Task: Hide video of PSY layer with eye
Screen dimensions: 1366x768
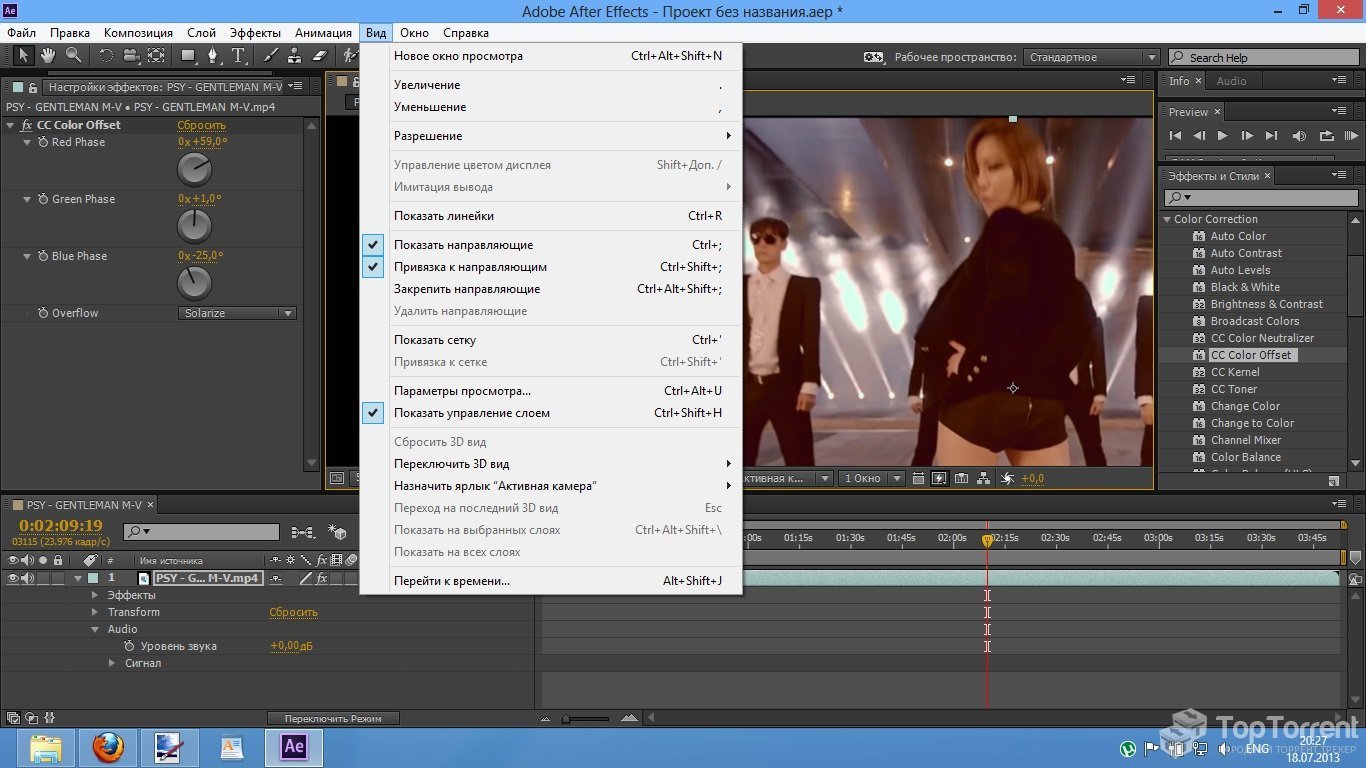Action: click(x=13, y=578)
